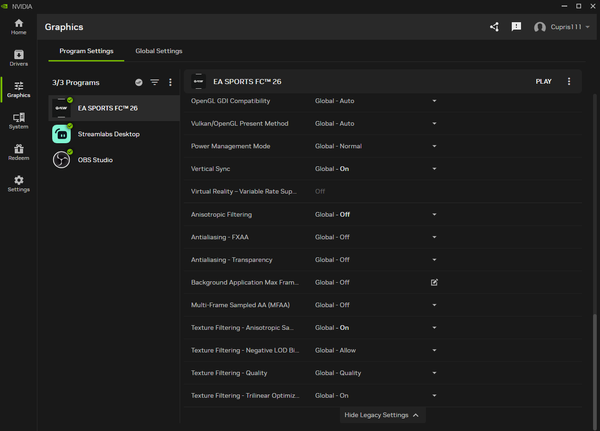Go to the Drivers section
Screen dimensions: 600x431
pos(18,58)
